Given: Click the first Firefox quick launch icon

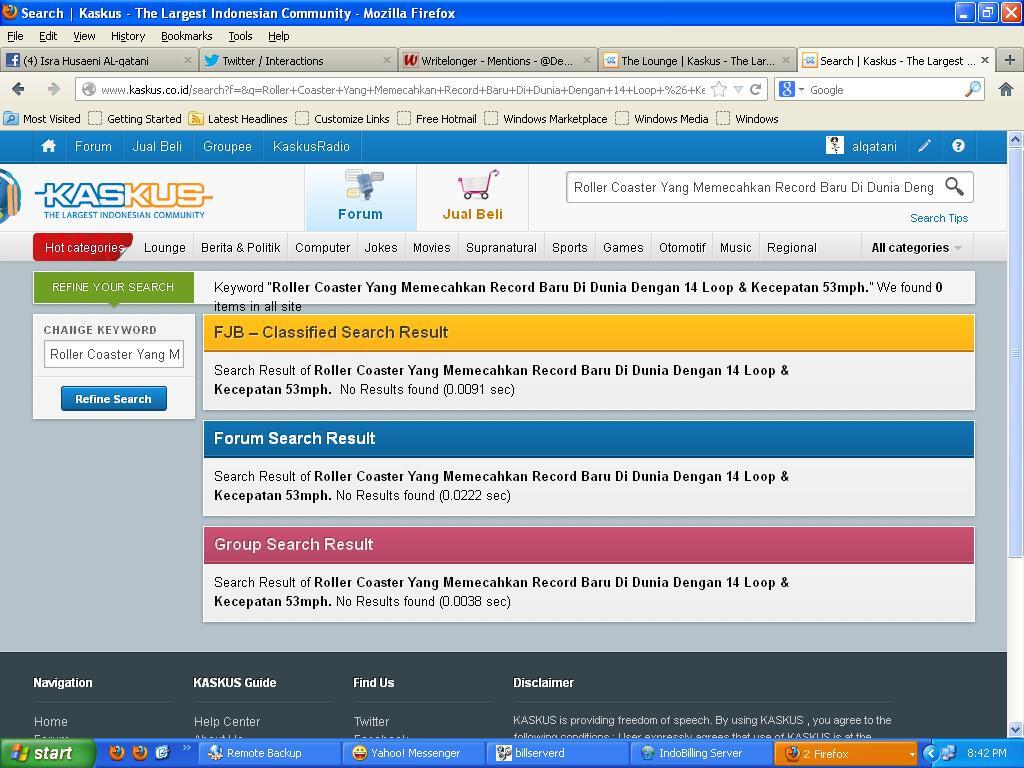Looking at the screenshot, I should click(117, 753).
